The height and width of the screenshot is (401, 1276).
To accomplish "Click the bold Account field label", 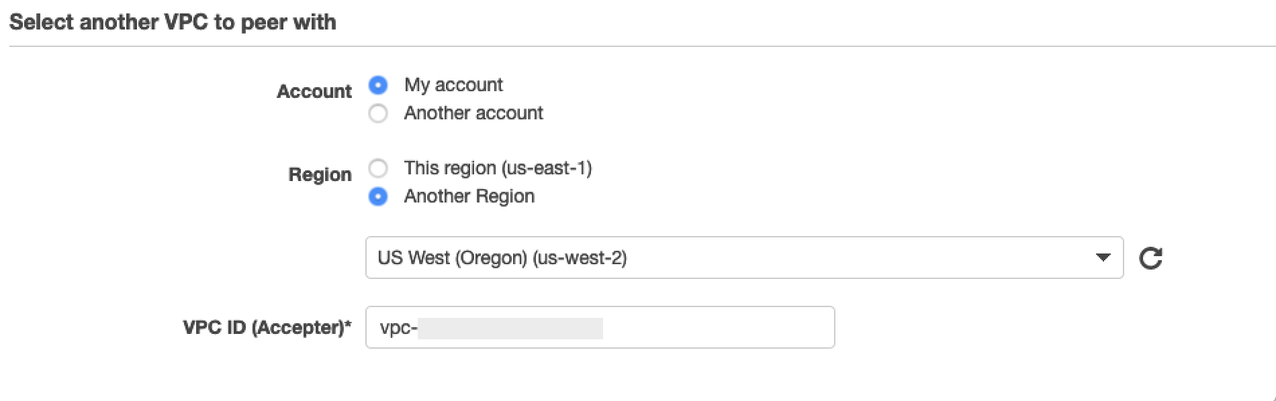I will point(314,91).
